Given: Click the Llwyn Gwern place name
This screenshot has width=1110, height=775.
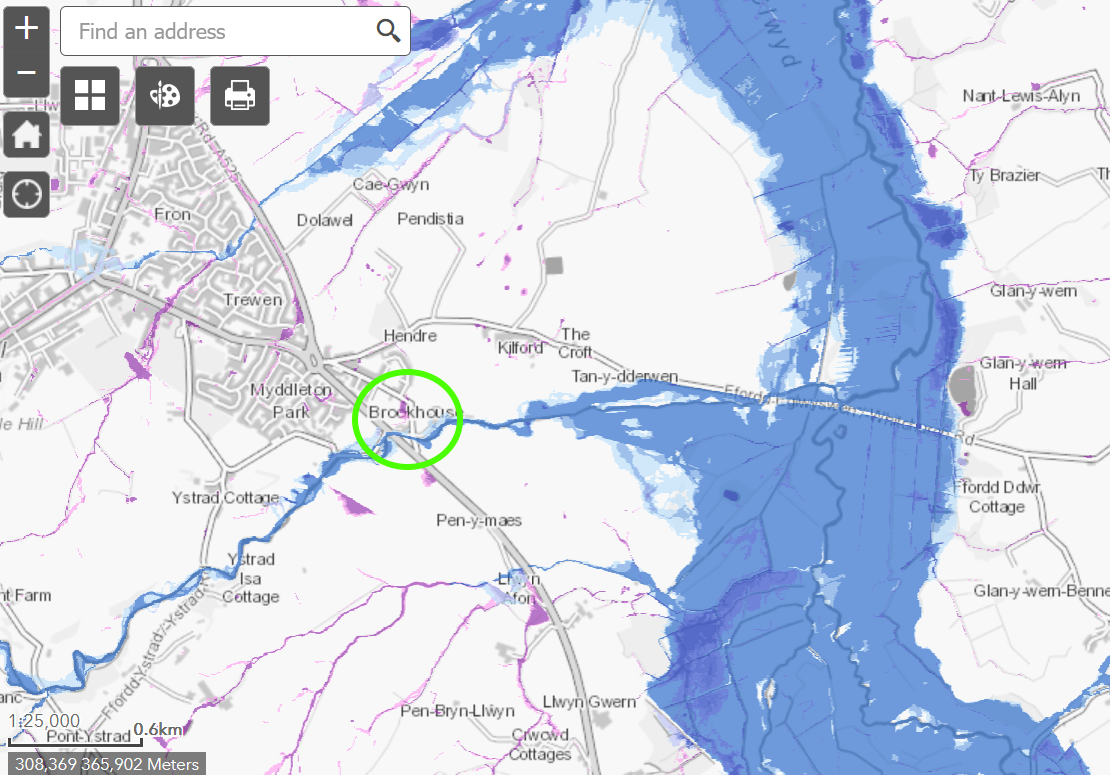Looking at the screenshot, I should tap(587, 702).
